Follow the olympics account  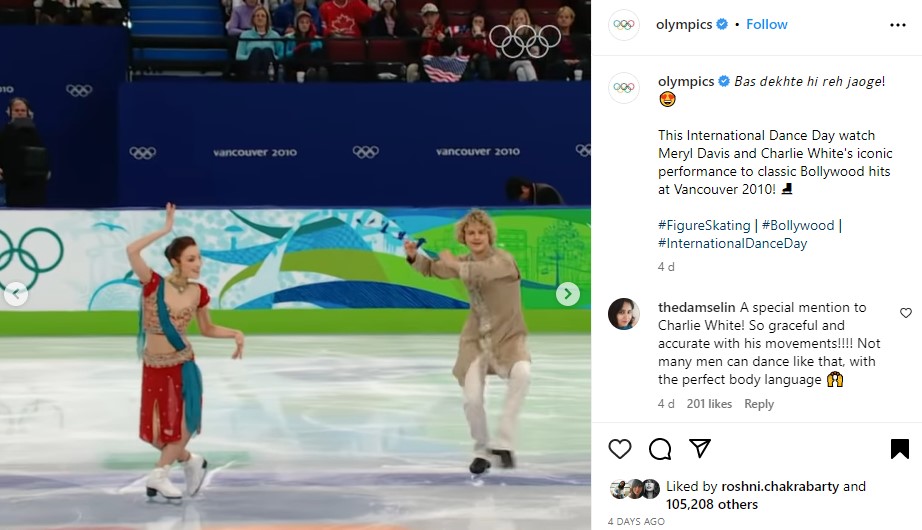tap(767, 24)
